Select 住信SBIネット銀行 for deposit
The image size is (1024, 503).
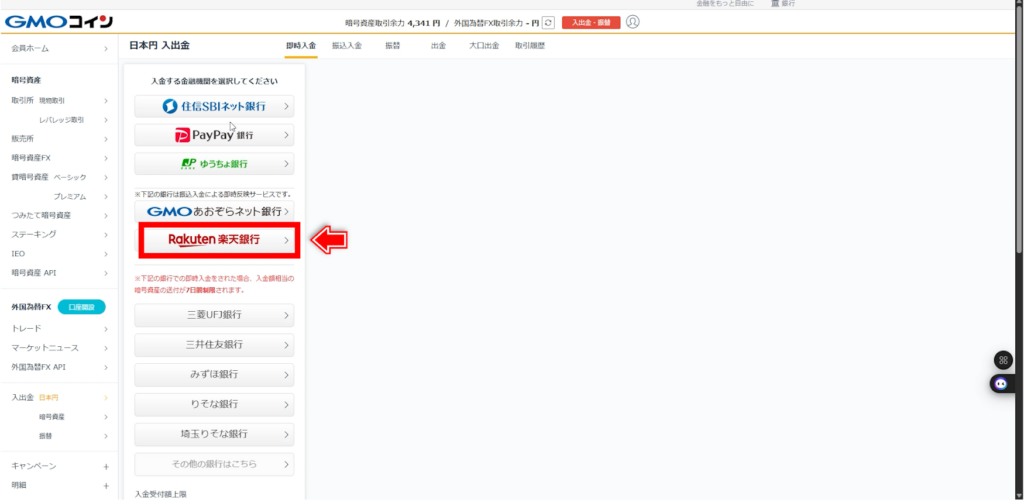(x=214, y=106)
